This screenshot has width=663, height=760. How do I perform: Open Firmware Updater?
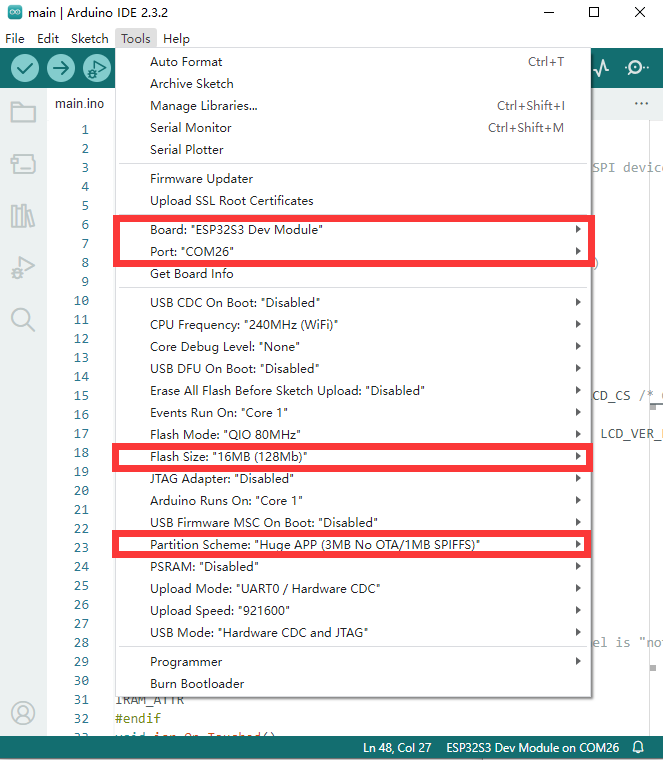click(x=353, y=178)
